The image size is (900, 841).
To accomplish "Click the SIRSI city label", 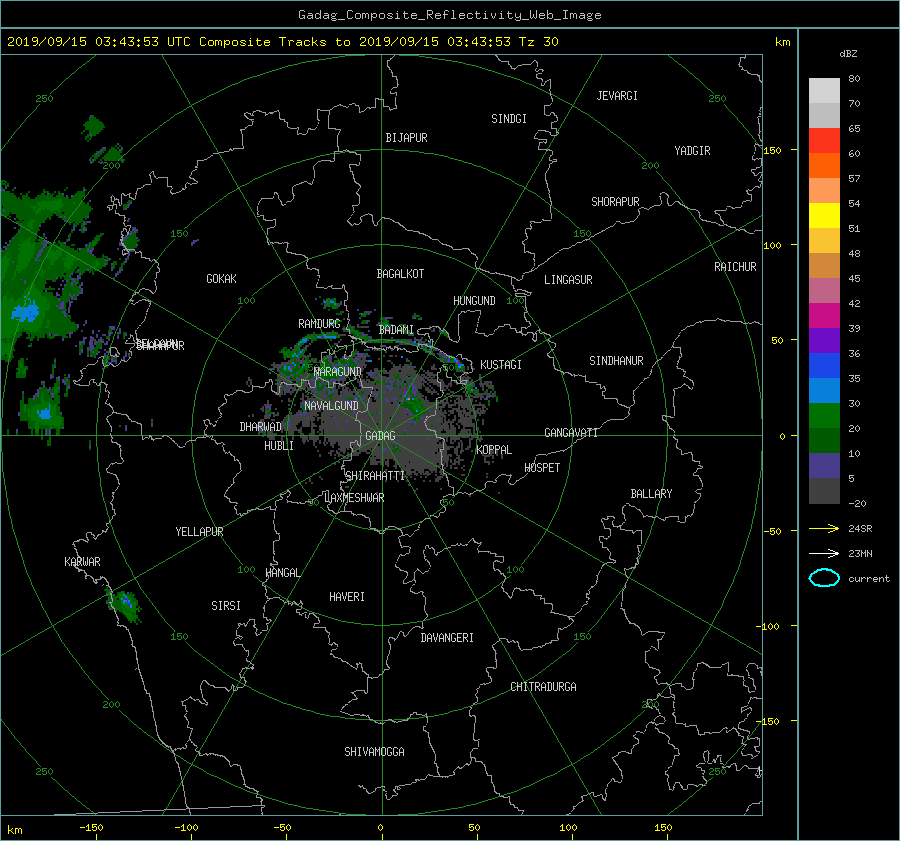I will pyautogui.click(x=226, y=606).
